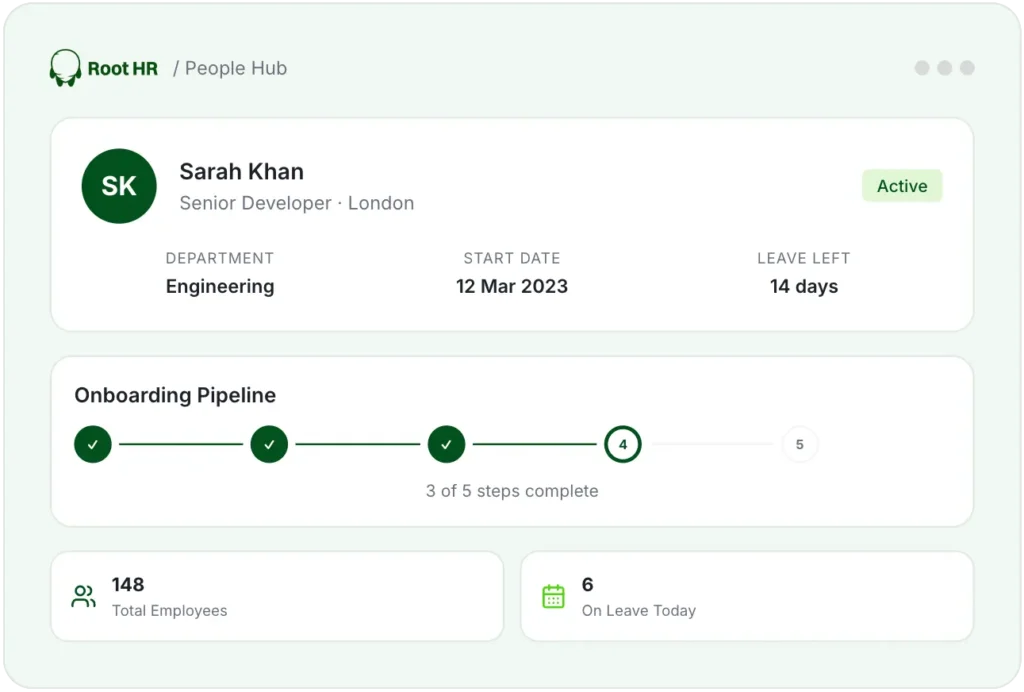The height and width of the screenshot is (692, 1024).
Task: Click the 6 on-leave count
Action: pos(588,584)
